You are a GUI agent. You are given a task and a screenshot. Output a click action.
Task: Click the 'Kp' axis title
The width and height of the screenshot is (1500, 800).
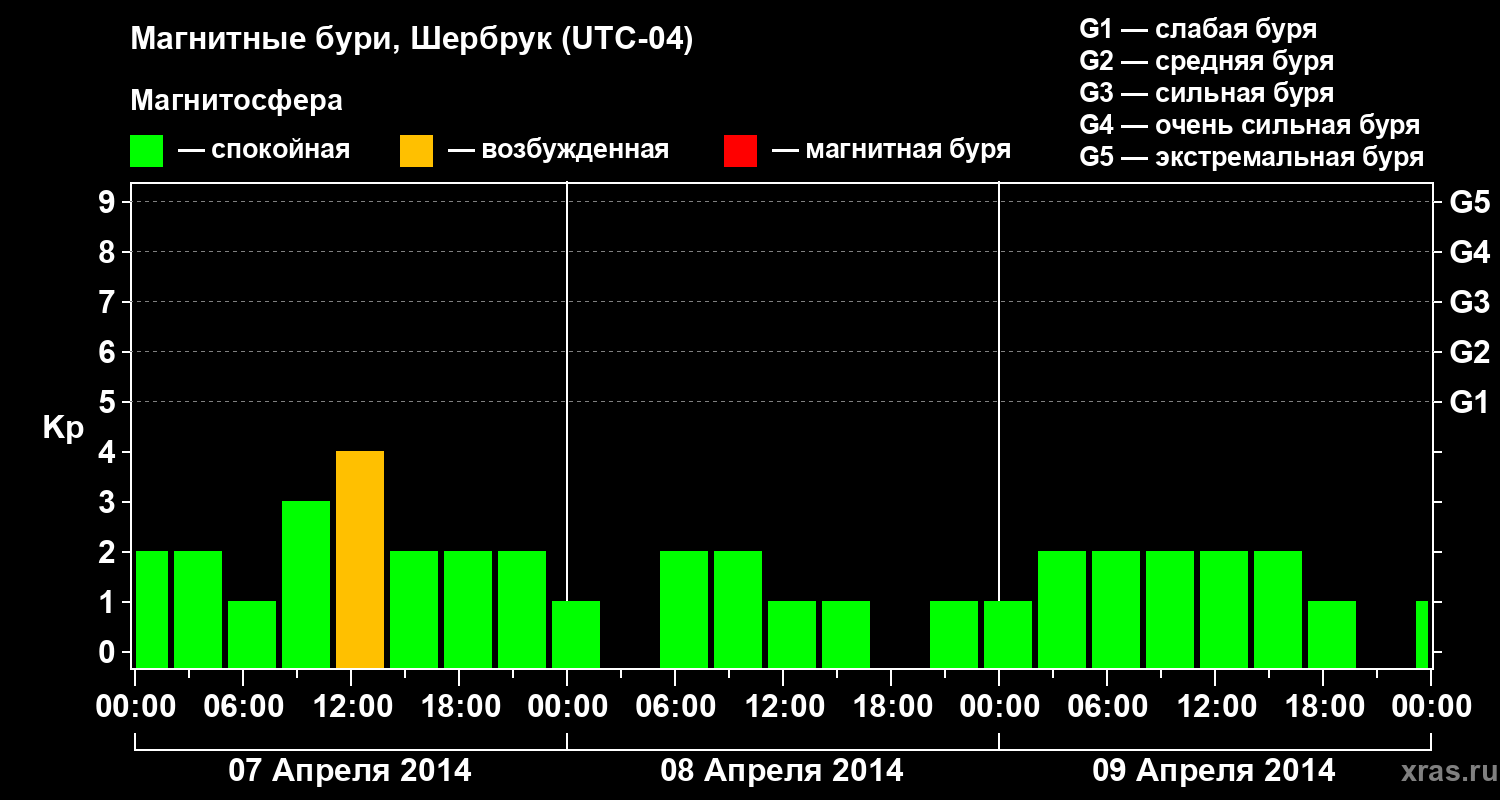[63, 428]
